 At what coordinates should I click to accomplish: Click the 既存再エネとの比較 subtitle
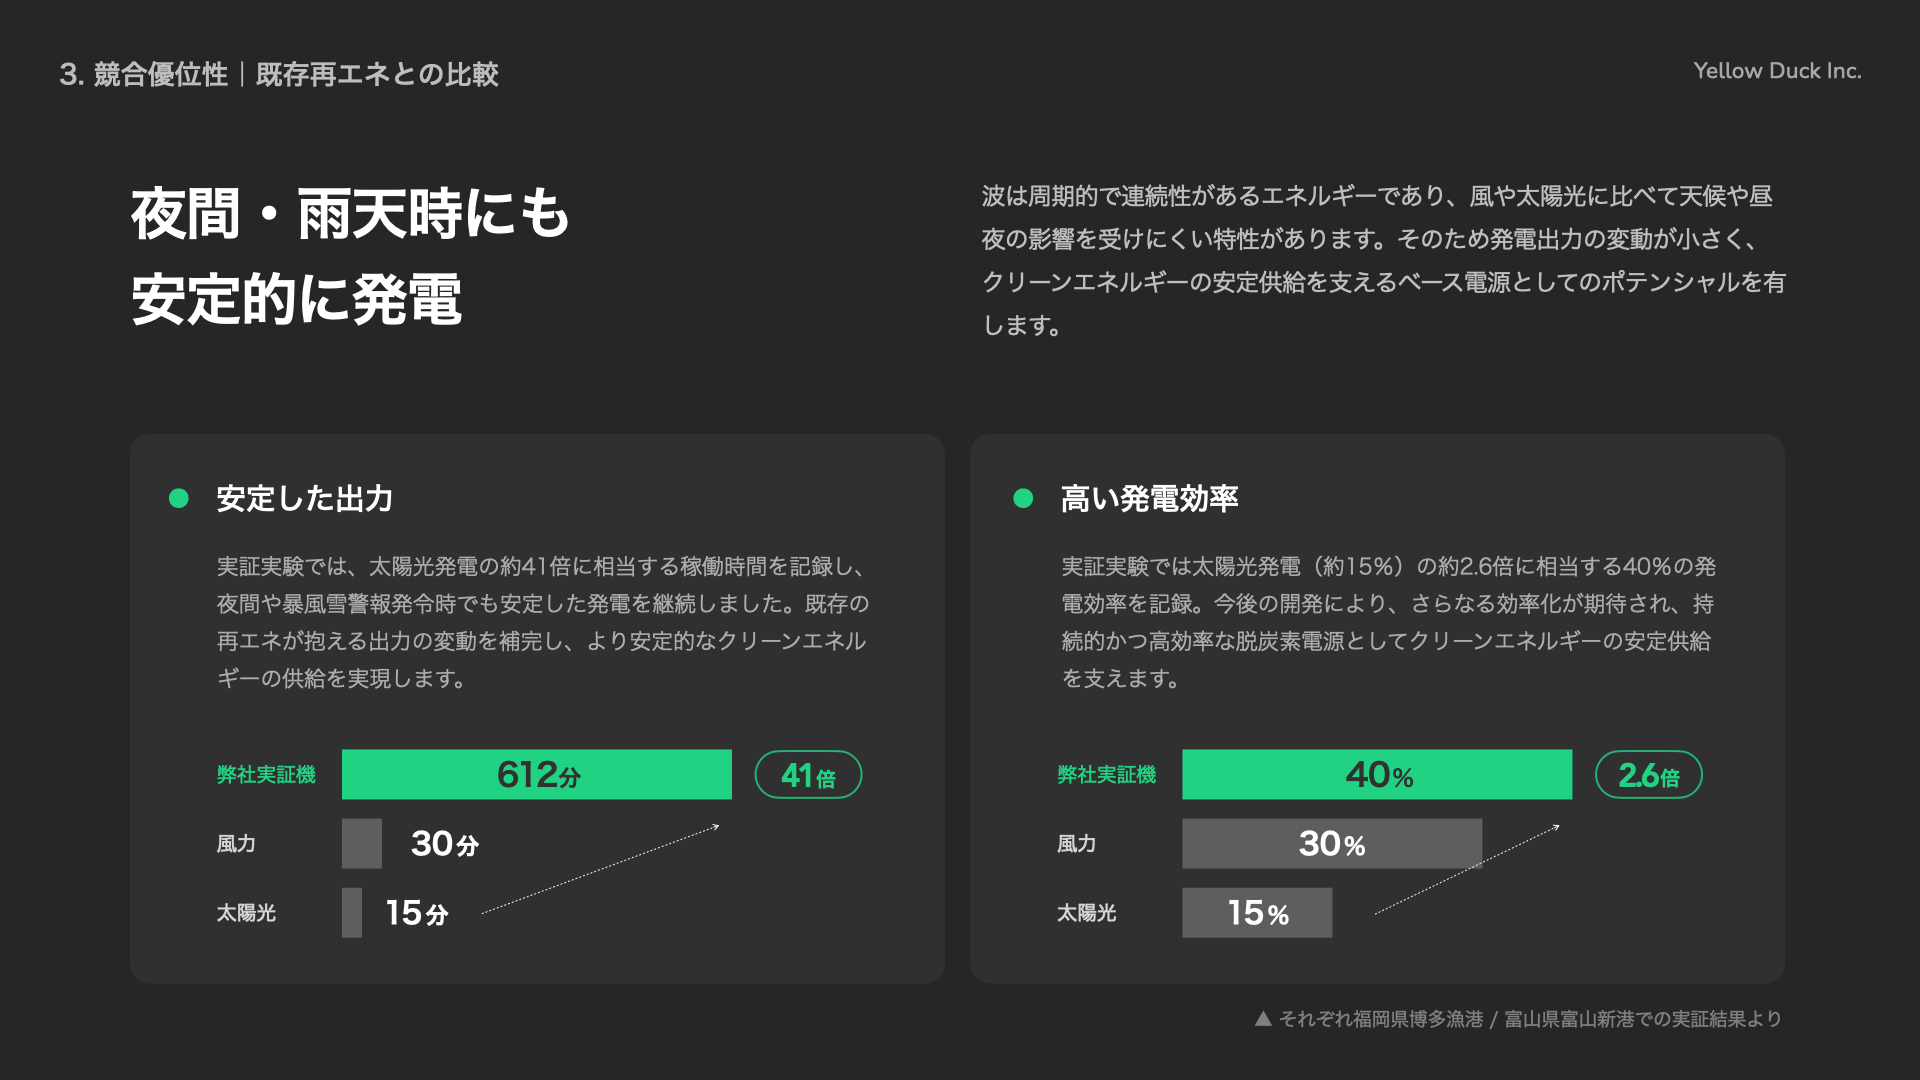pyautogui.click(x=377, y=74)
